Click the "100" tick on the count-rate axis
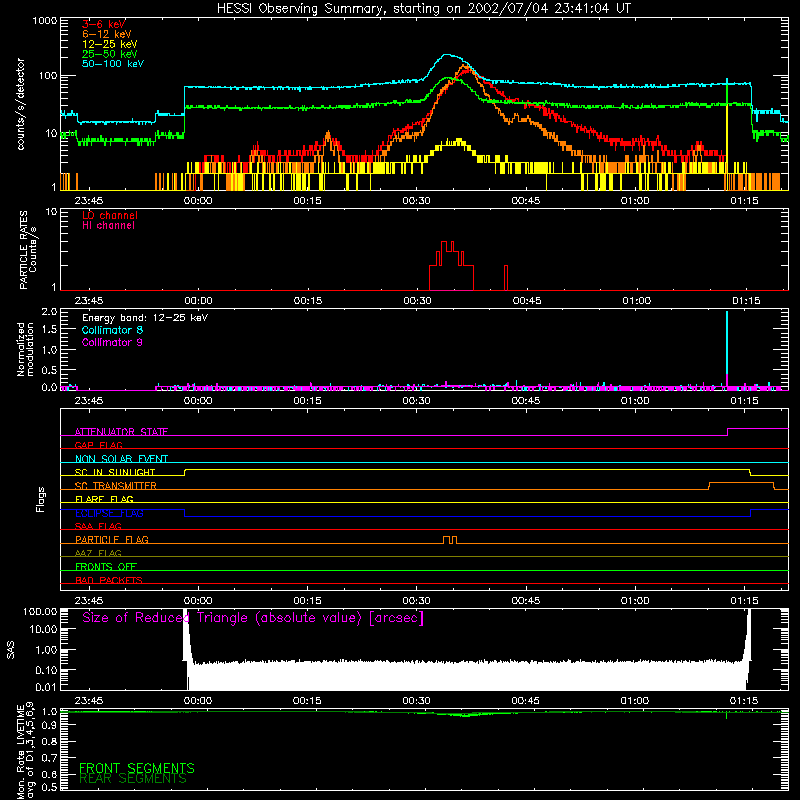This screenshot has width=800, height=800. 47,76
